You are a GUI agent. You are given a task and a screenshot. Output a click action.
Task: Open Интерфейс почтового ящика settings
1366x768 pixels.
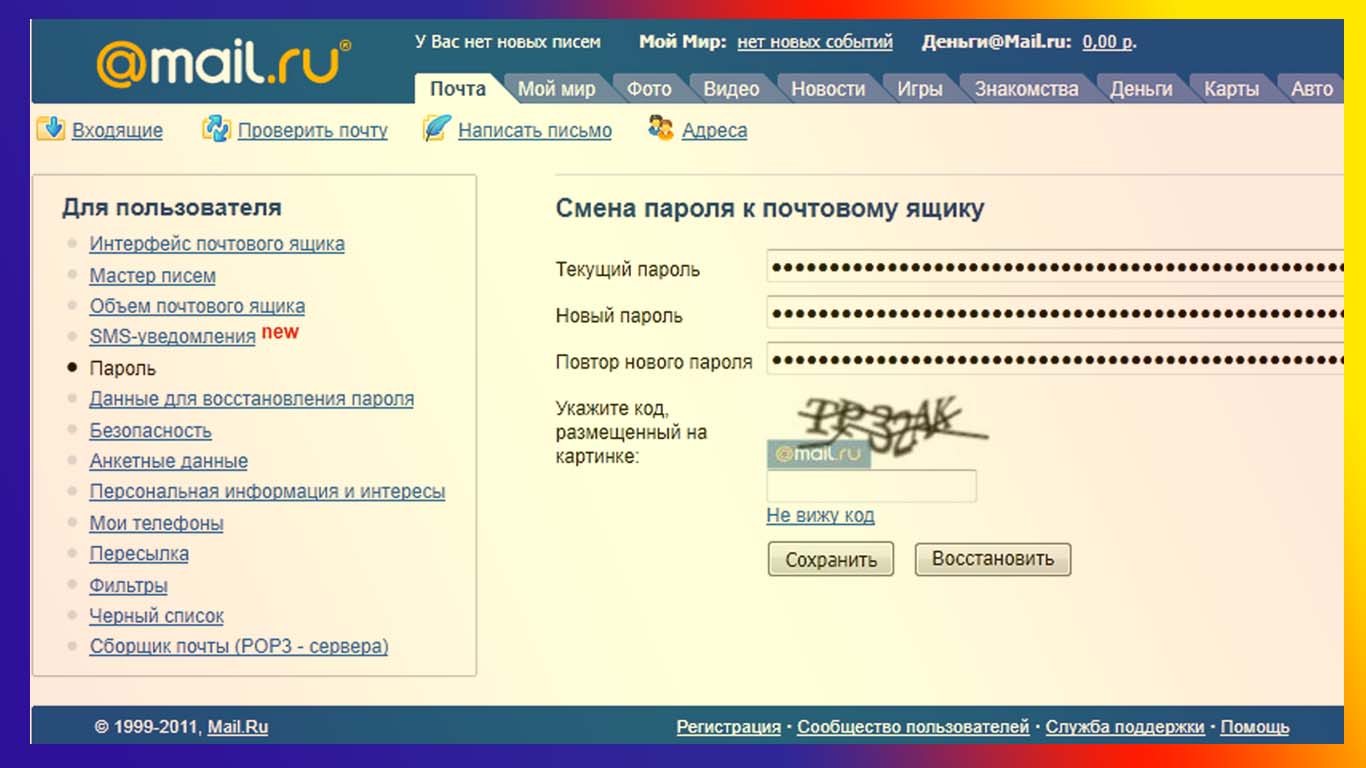click(x=217, y=244)
